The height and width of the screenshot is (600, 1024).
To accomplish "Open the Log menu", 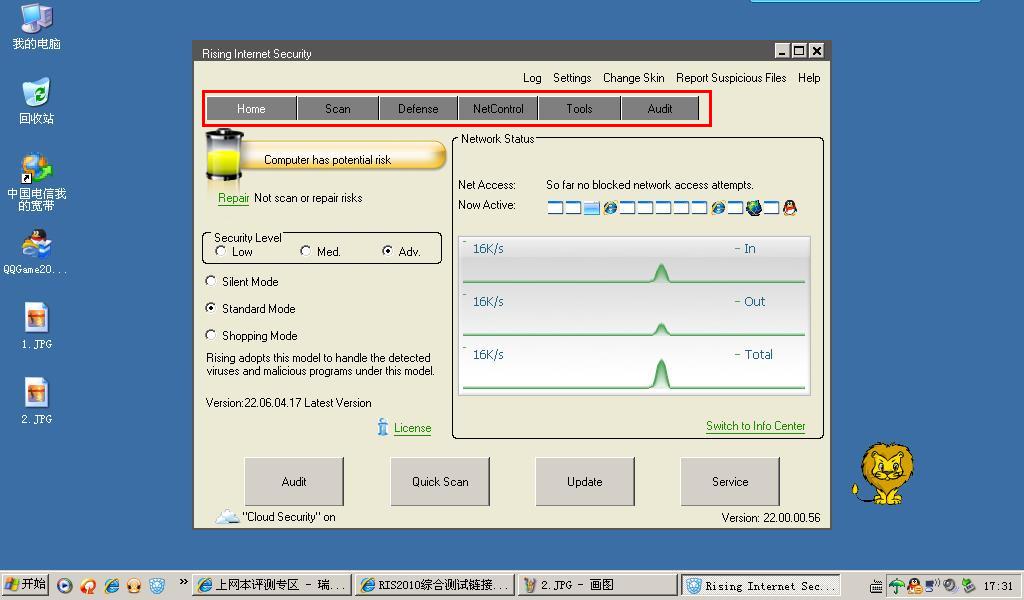I will coord(532,78).
